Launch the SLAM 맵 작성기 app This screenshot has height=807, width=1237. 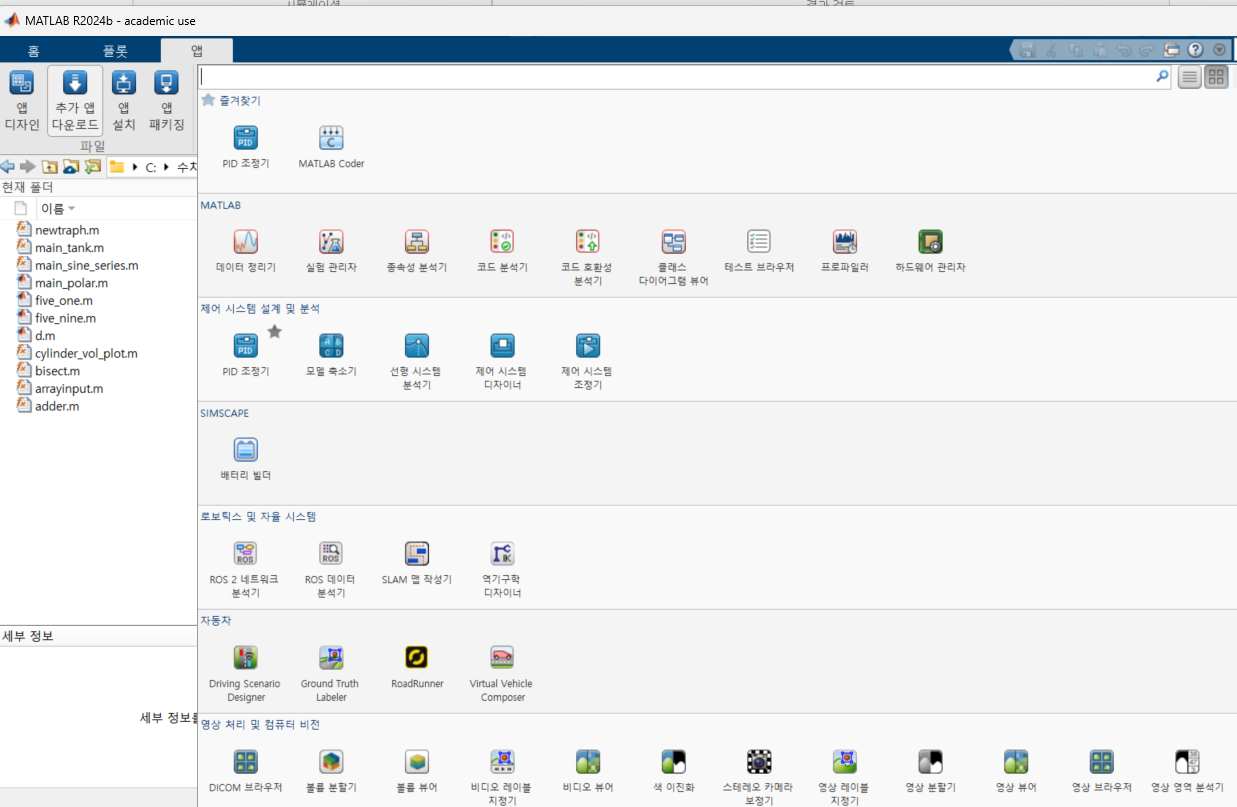417,563
